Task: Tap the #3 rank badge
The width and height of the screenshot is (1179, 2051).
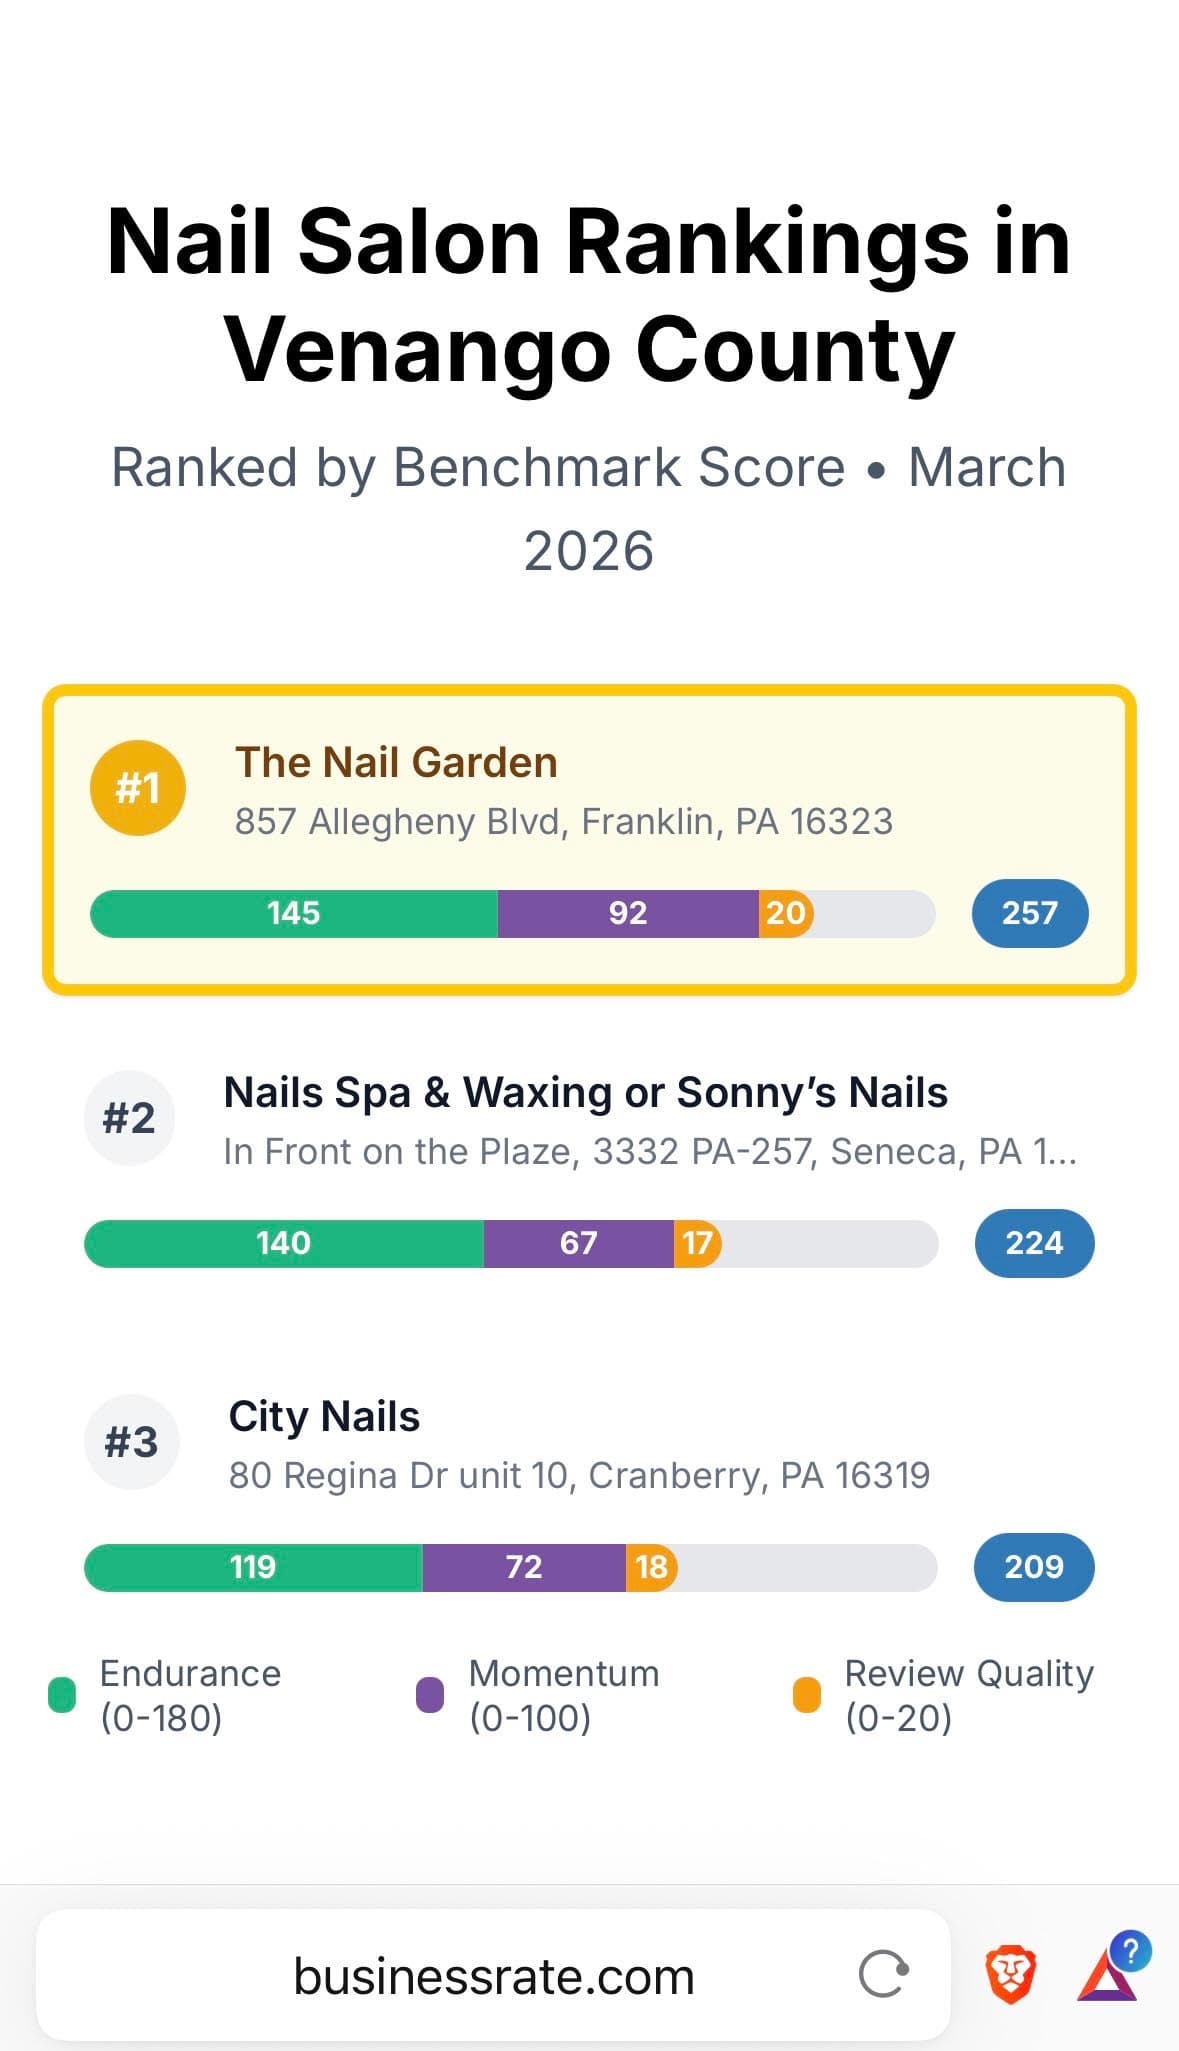Action: (x=131, y=1442)
